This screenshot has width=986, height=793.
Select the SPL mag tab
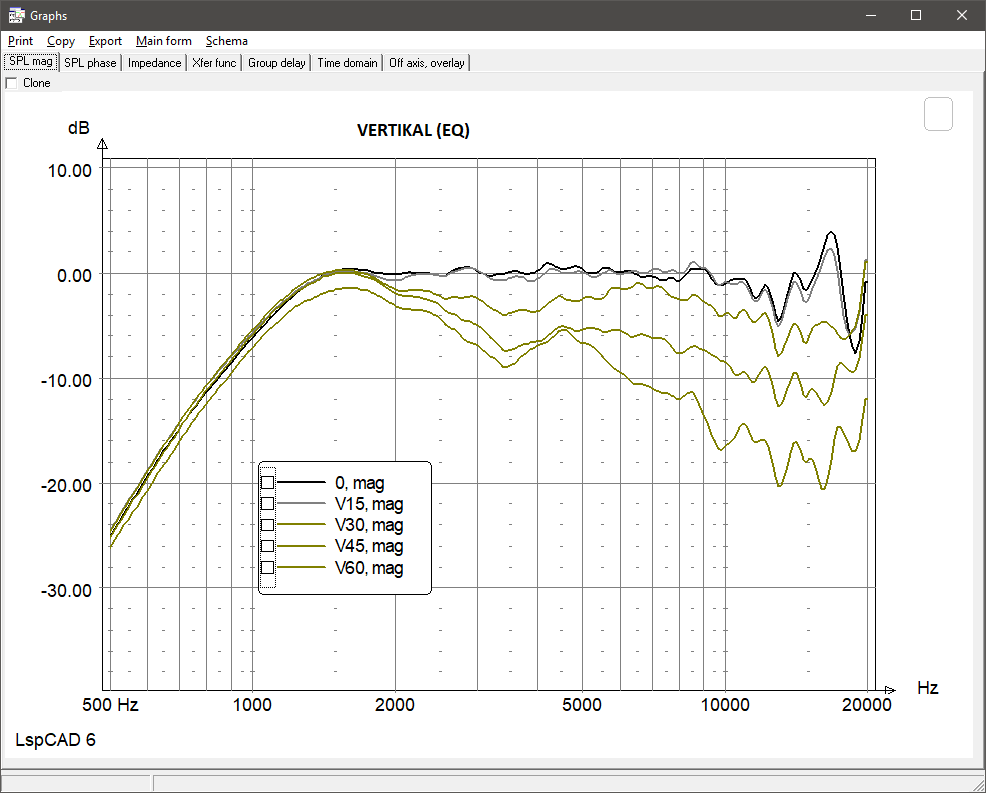[30, 61]
